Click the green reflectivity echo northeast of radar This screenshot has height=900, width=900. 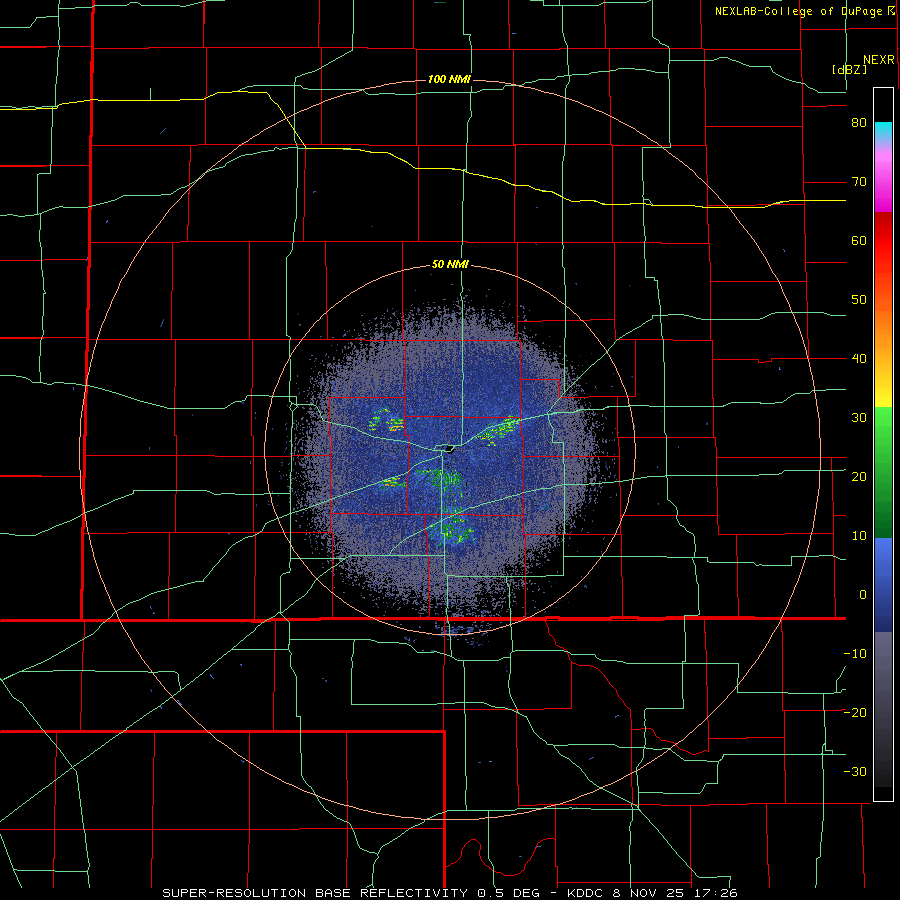point(498,429)
